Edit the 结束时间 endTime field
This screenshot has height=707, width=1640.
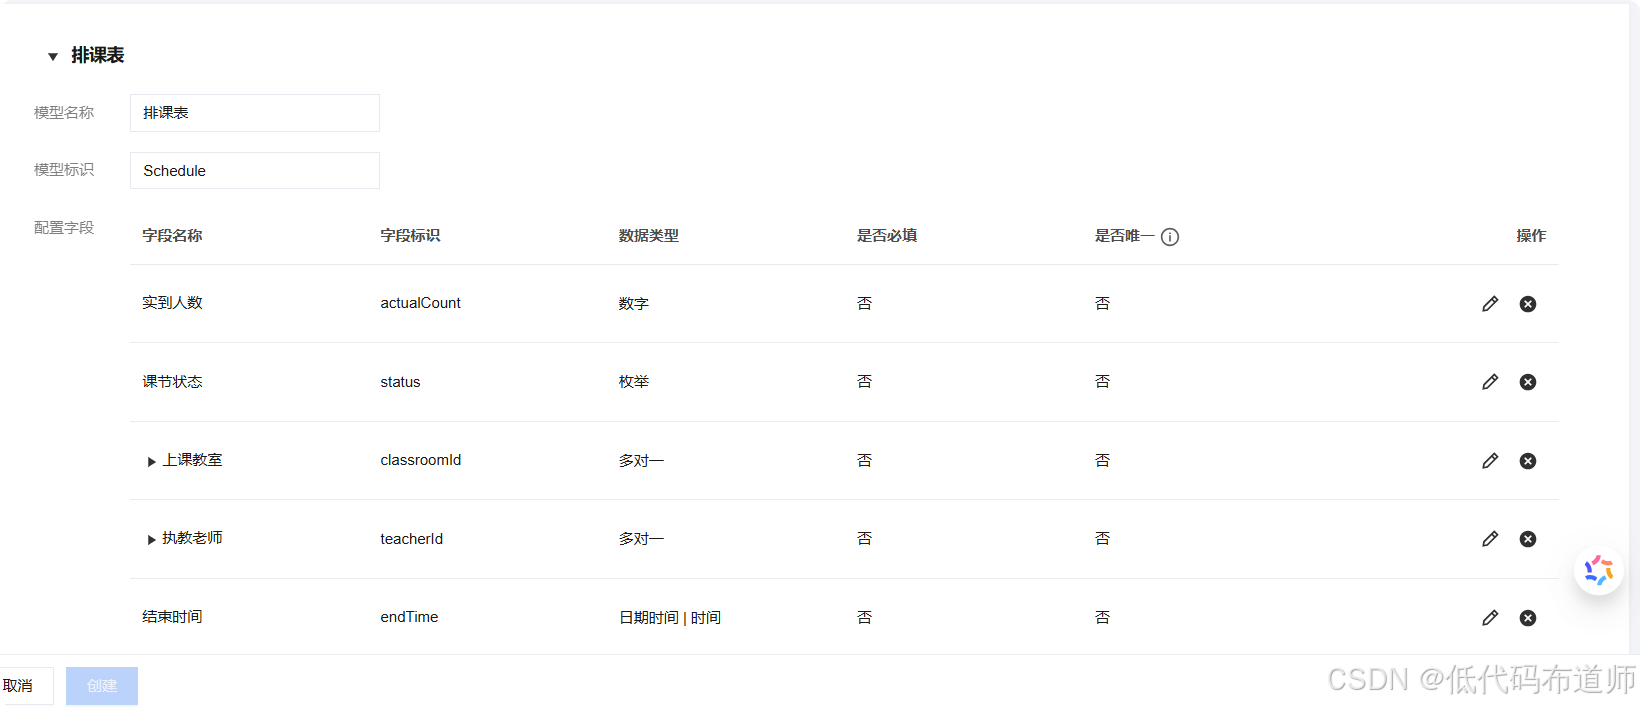click(1490, 618)
